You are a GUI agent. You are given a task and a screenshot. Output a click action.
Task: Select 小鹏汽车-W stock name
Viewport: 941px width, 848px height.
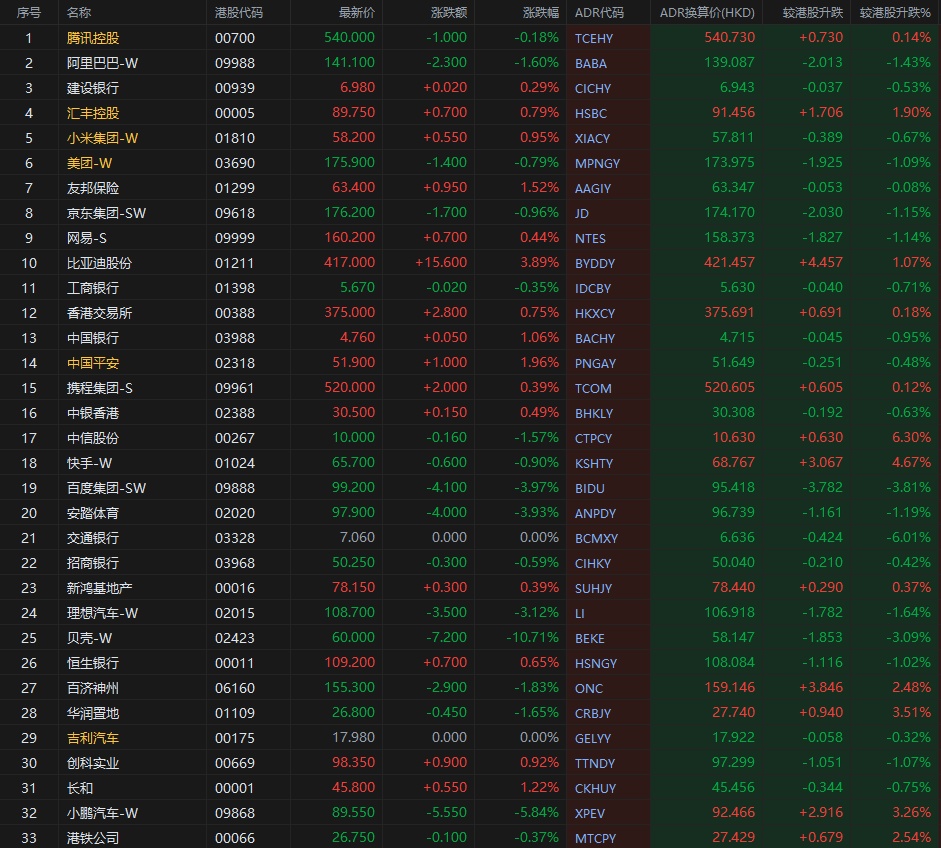(x=102, y=813)
